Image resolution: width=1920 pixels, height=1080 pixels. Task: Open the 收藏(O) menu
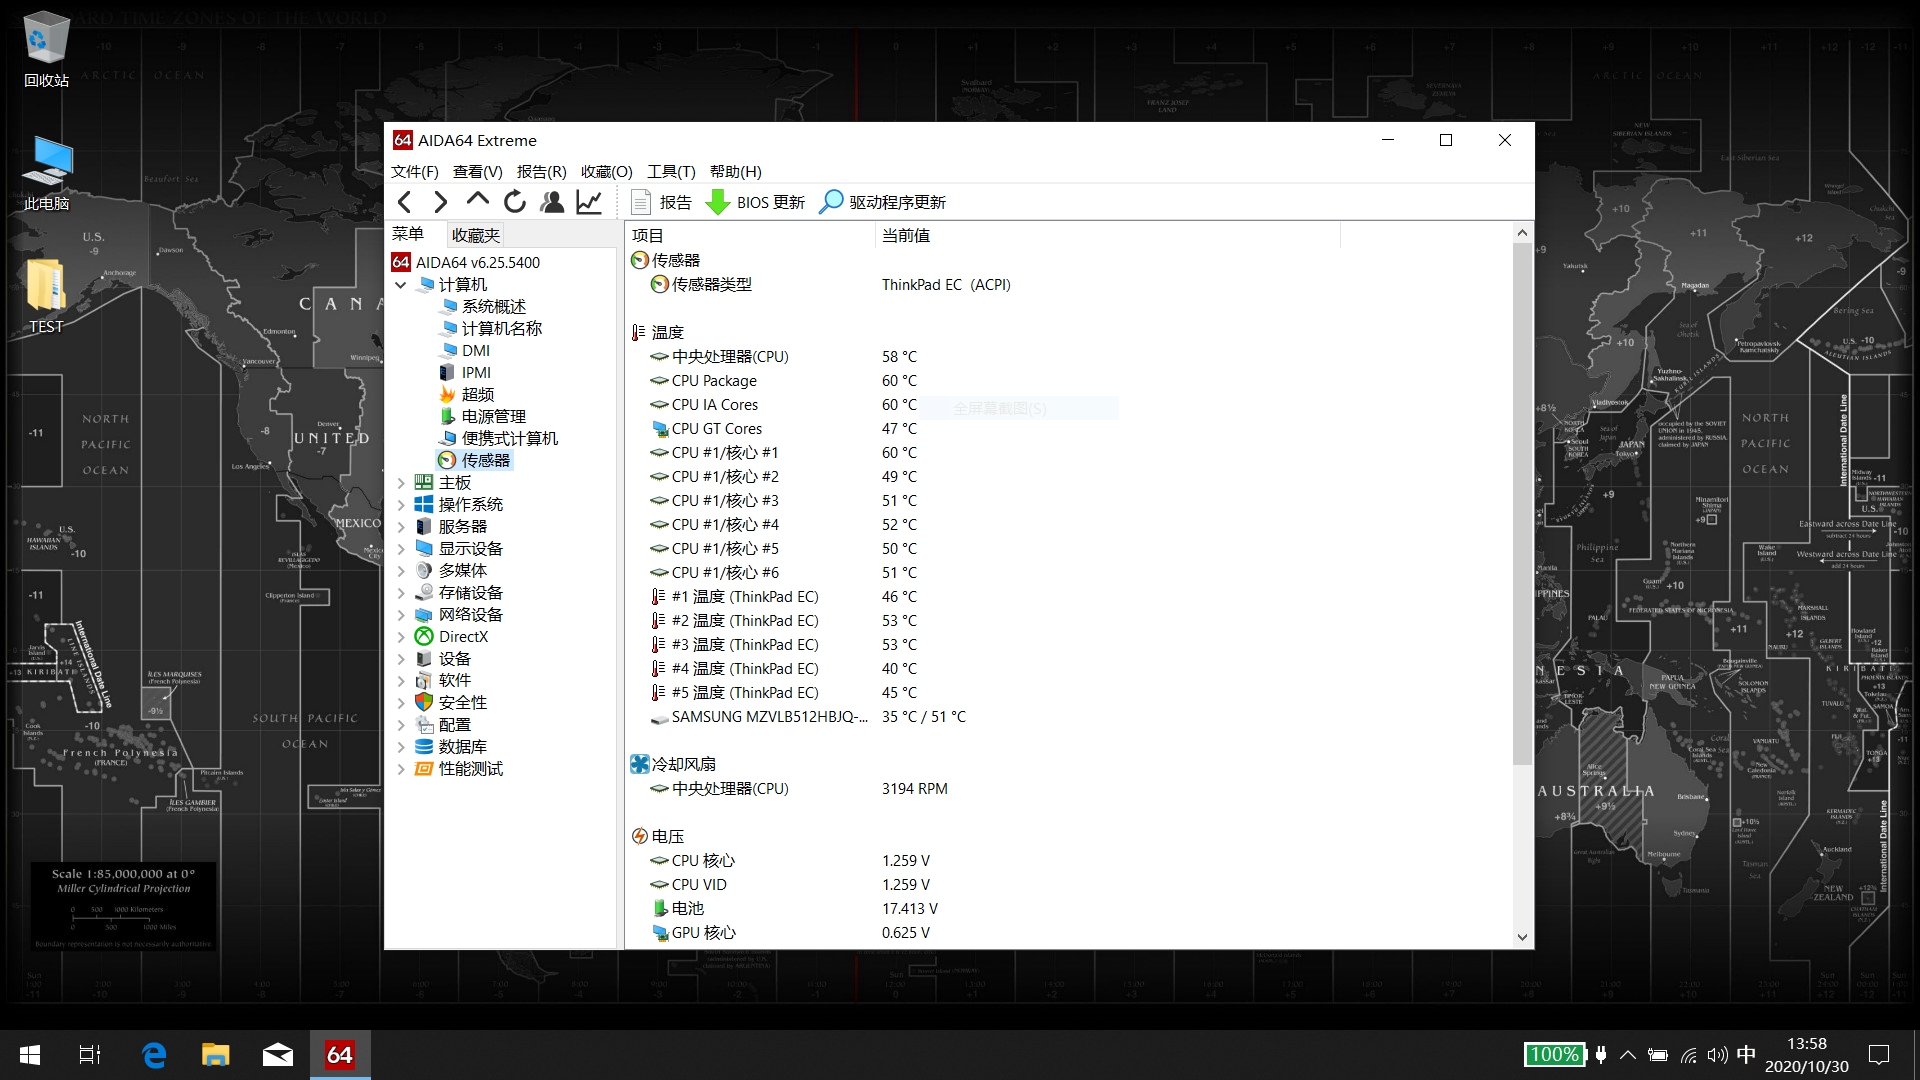tap(607, 171)
